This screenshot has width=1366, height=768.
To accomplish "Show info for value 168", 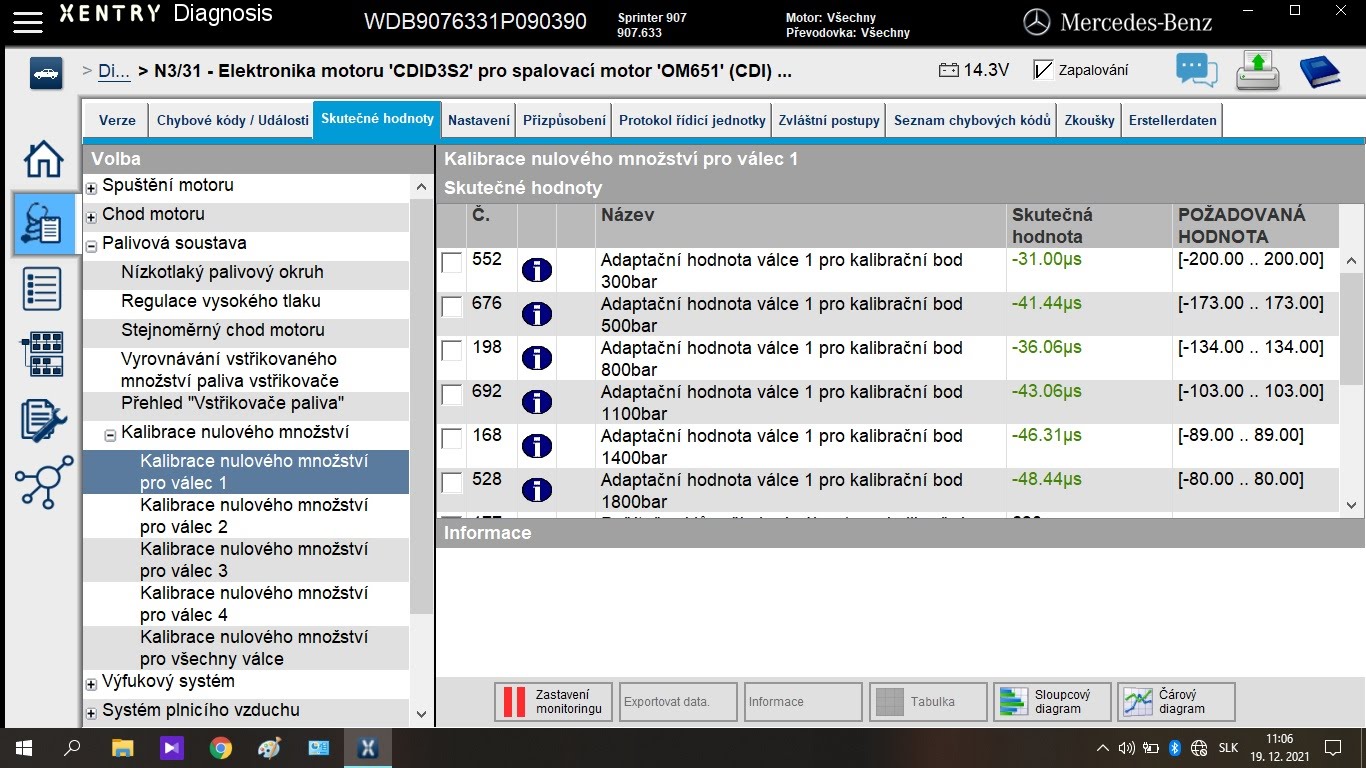I will [537, 446].
